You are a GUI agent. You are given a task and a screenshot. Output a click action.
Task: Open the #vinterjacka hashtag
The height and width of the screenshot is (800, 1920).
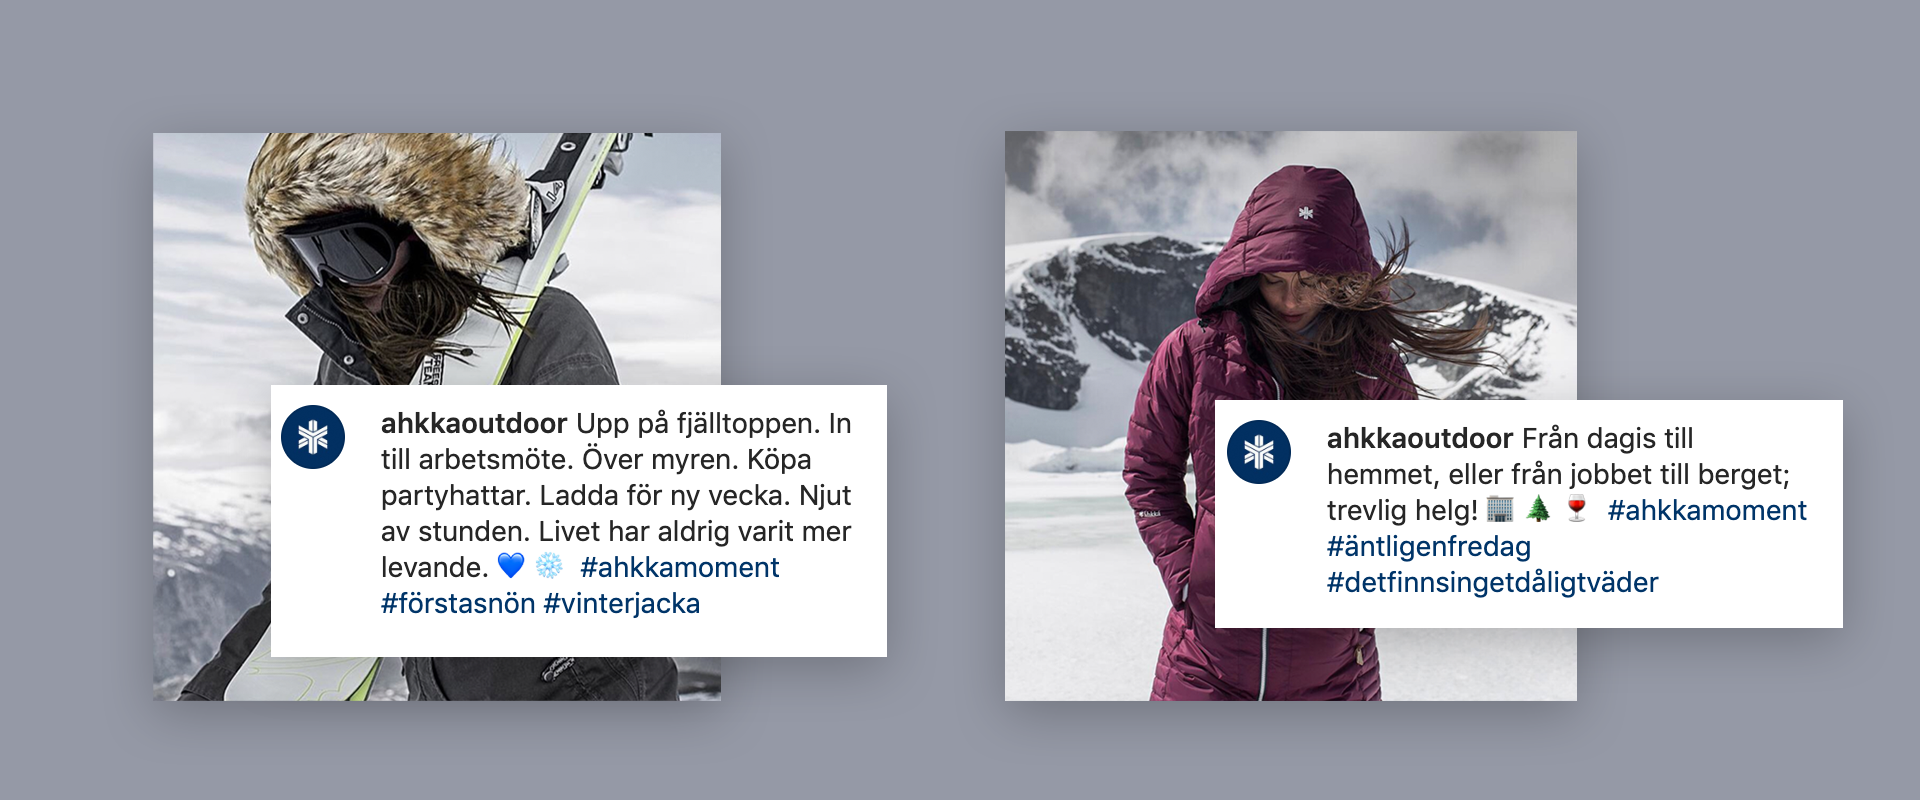tap(622, 604)
